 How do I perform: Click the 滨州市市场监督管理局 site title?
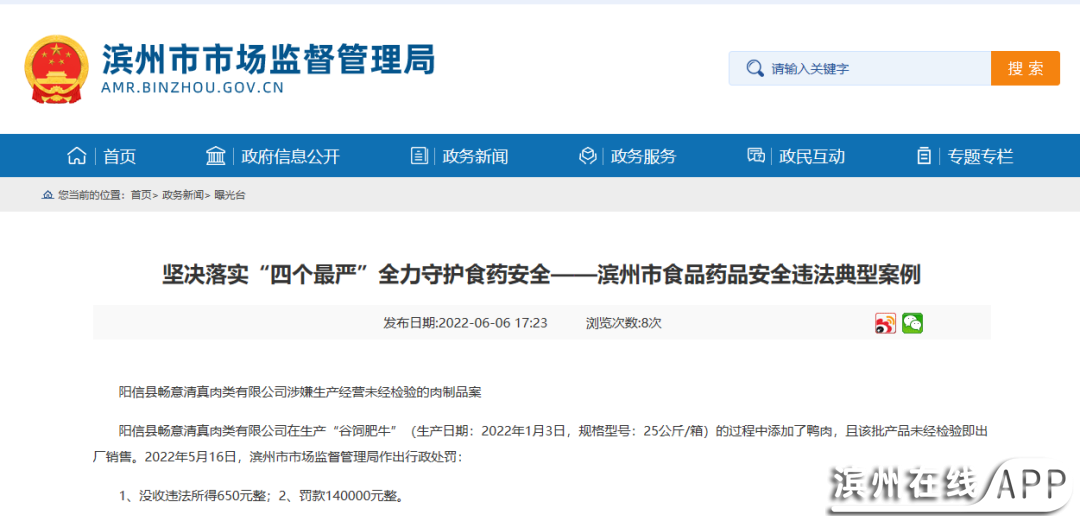tap(268, 60)
